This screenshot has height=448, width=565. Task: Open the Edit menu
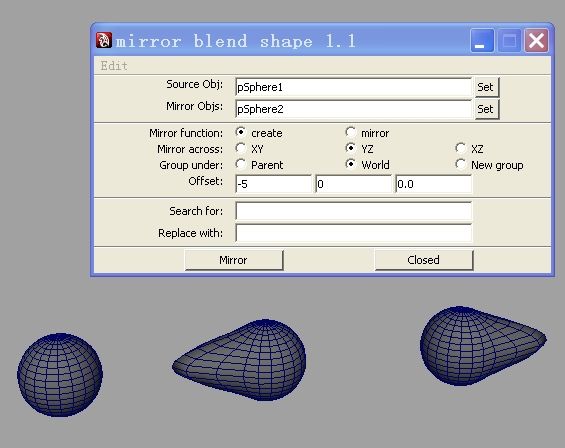point(114,66)
